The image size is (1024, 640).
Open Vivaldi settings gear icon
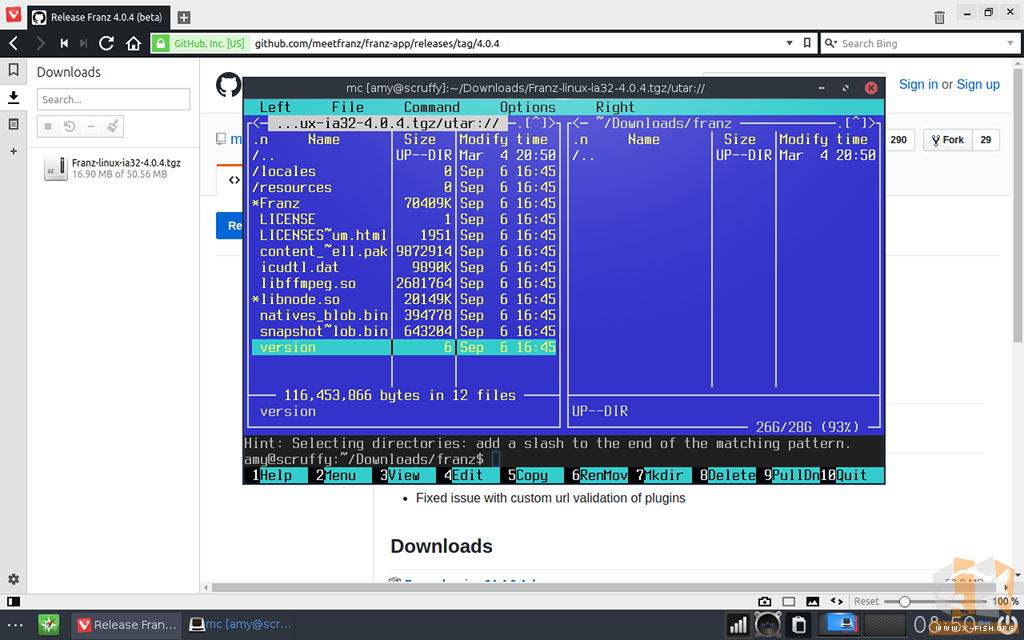pyautogui.click(x=13, y=579)
